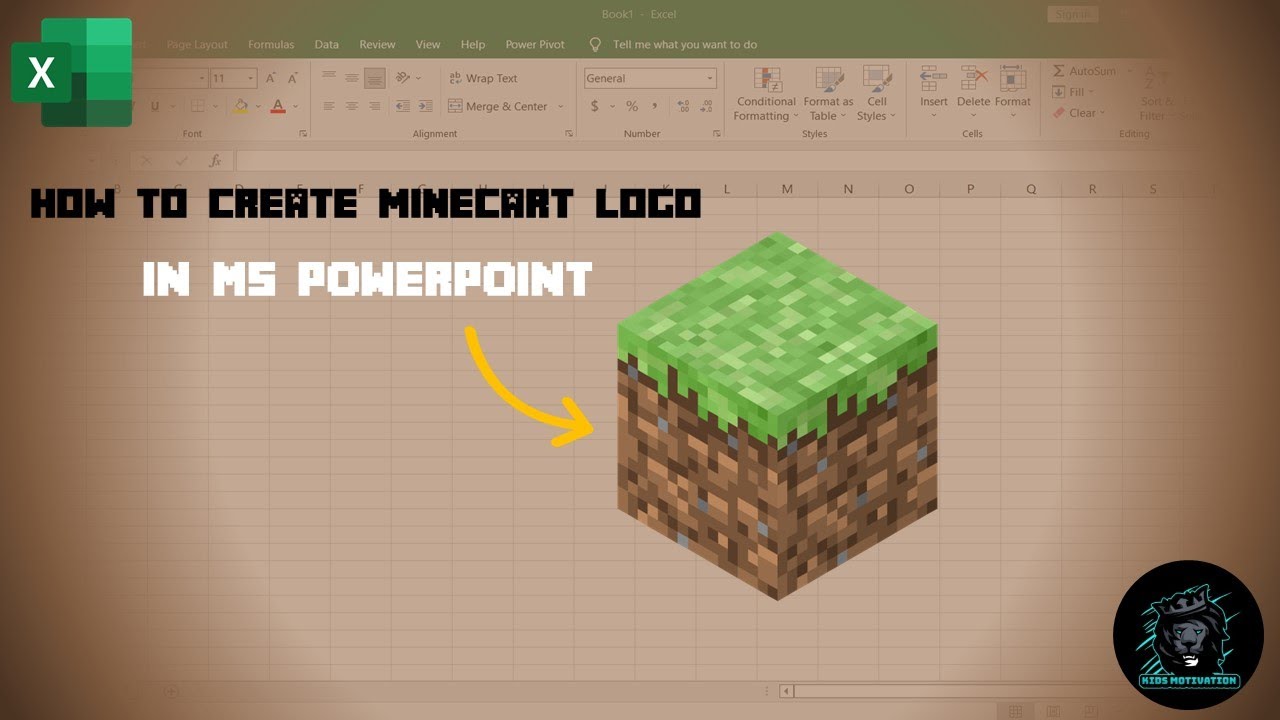Select column header M
The height and width of the screenshot is (720, 1280).
pyautogui.click(x=787, y=189)
